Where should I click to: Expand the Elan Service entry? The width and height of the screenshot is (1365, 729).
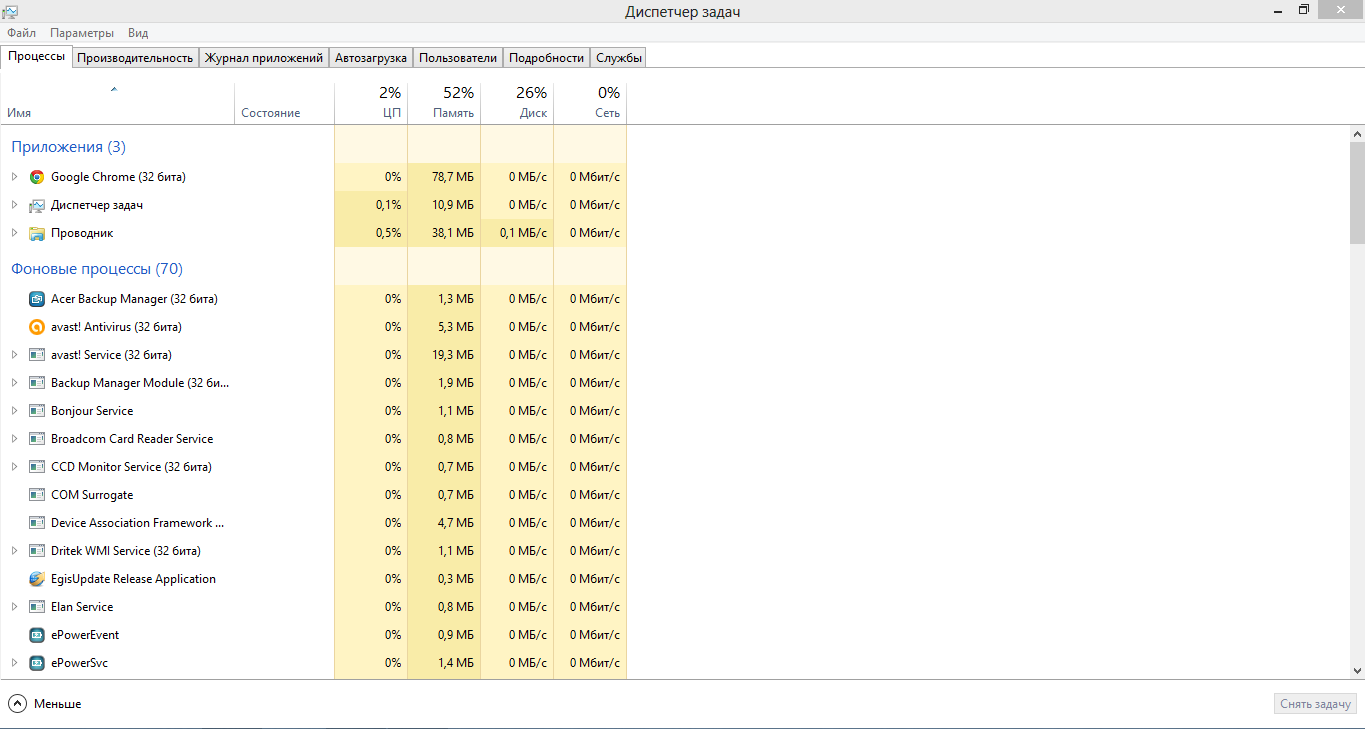(14, 607)
